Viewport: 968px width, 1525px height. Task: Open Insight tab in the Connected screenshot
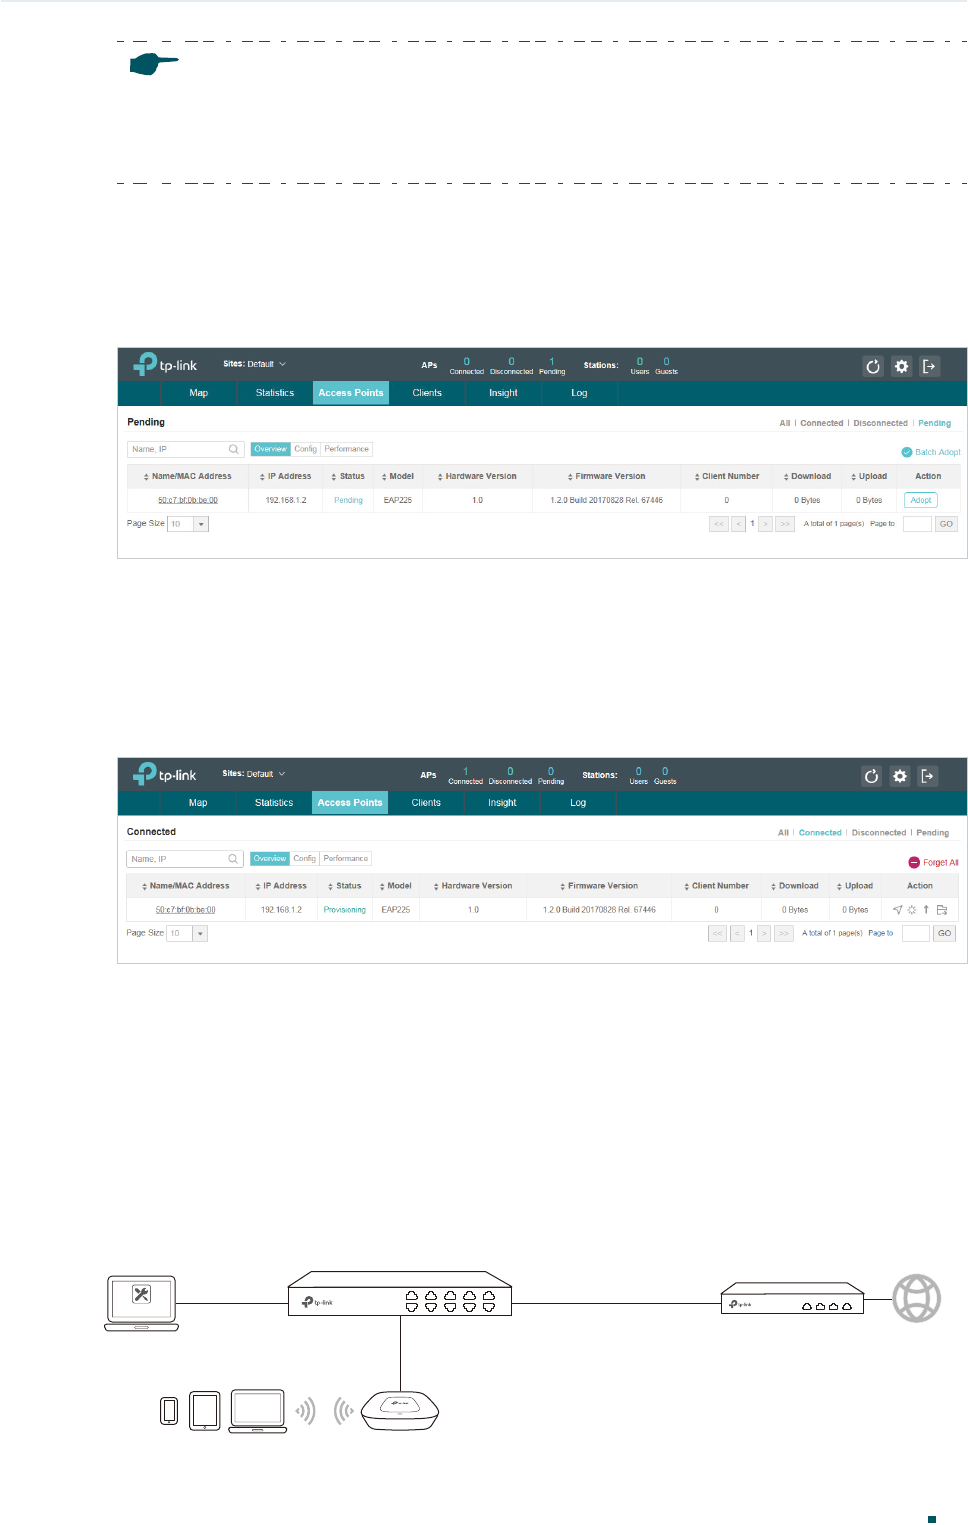click(502, 803)
